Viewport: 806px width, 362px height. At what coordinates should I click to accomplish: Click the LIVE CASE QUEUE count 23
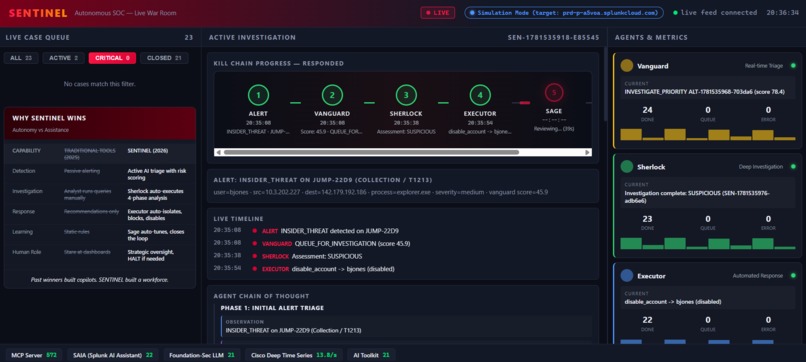[189, 38]
